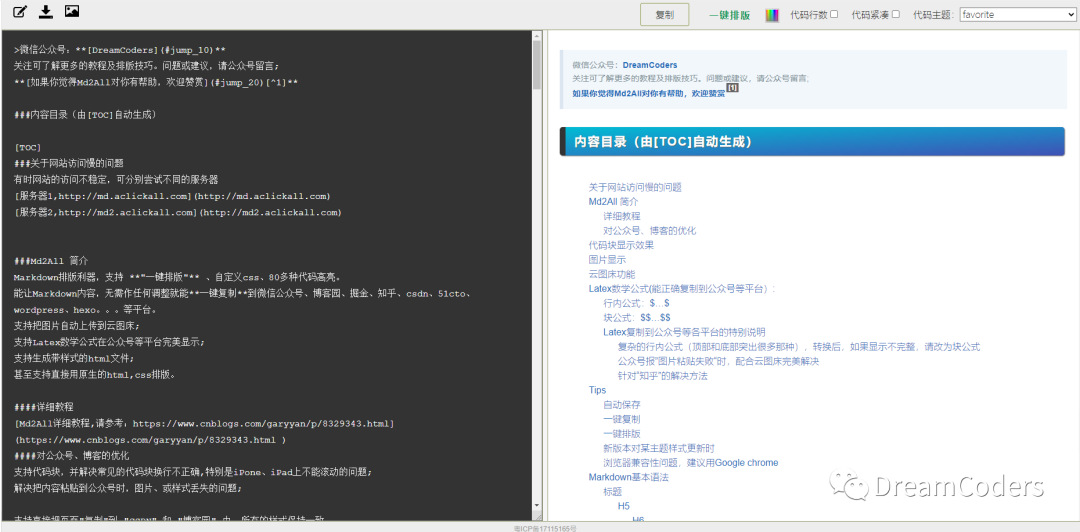Click the DreamCoders link in preview
The height and width of the screenshot is (532, 1080).
point(650,65)
